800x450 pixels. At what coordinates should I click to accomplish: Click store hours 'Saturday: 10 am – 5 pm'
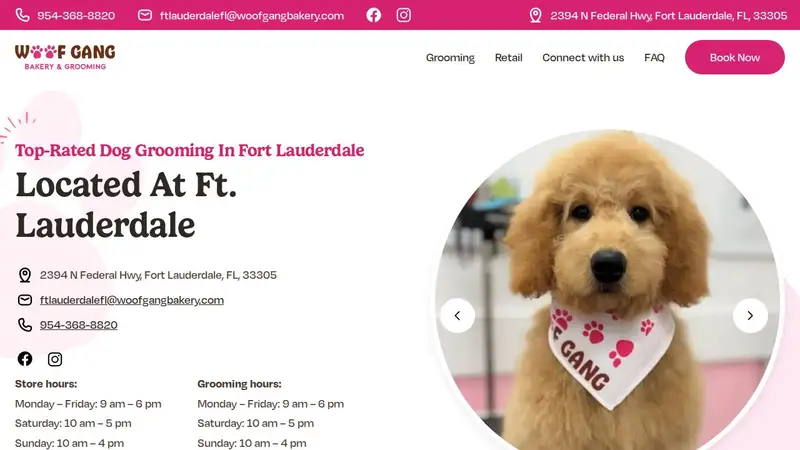(73, 423)
